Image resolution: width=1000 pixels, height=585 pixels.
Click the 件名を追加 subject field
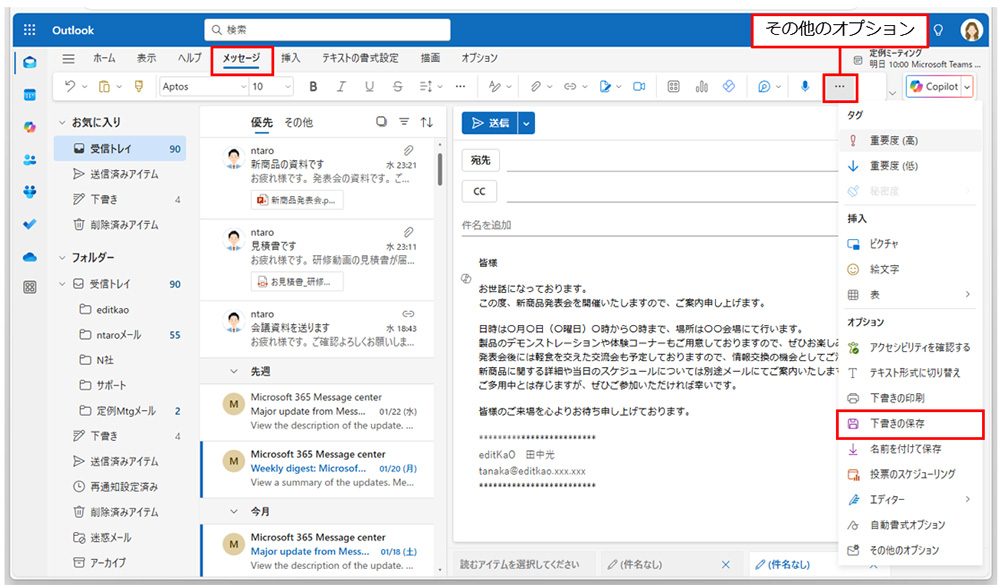point(649,225)
